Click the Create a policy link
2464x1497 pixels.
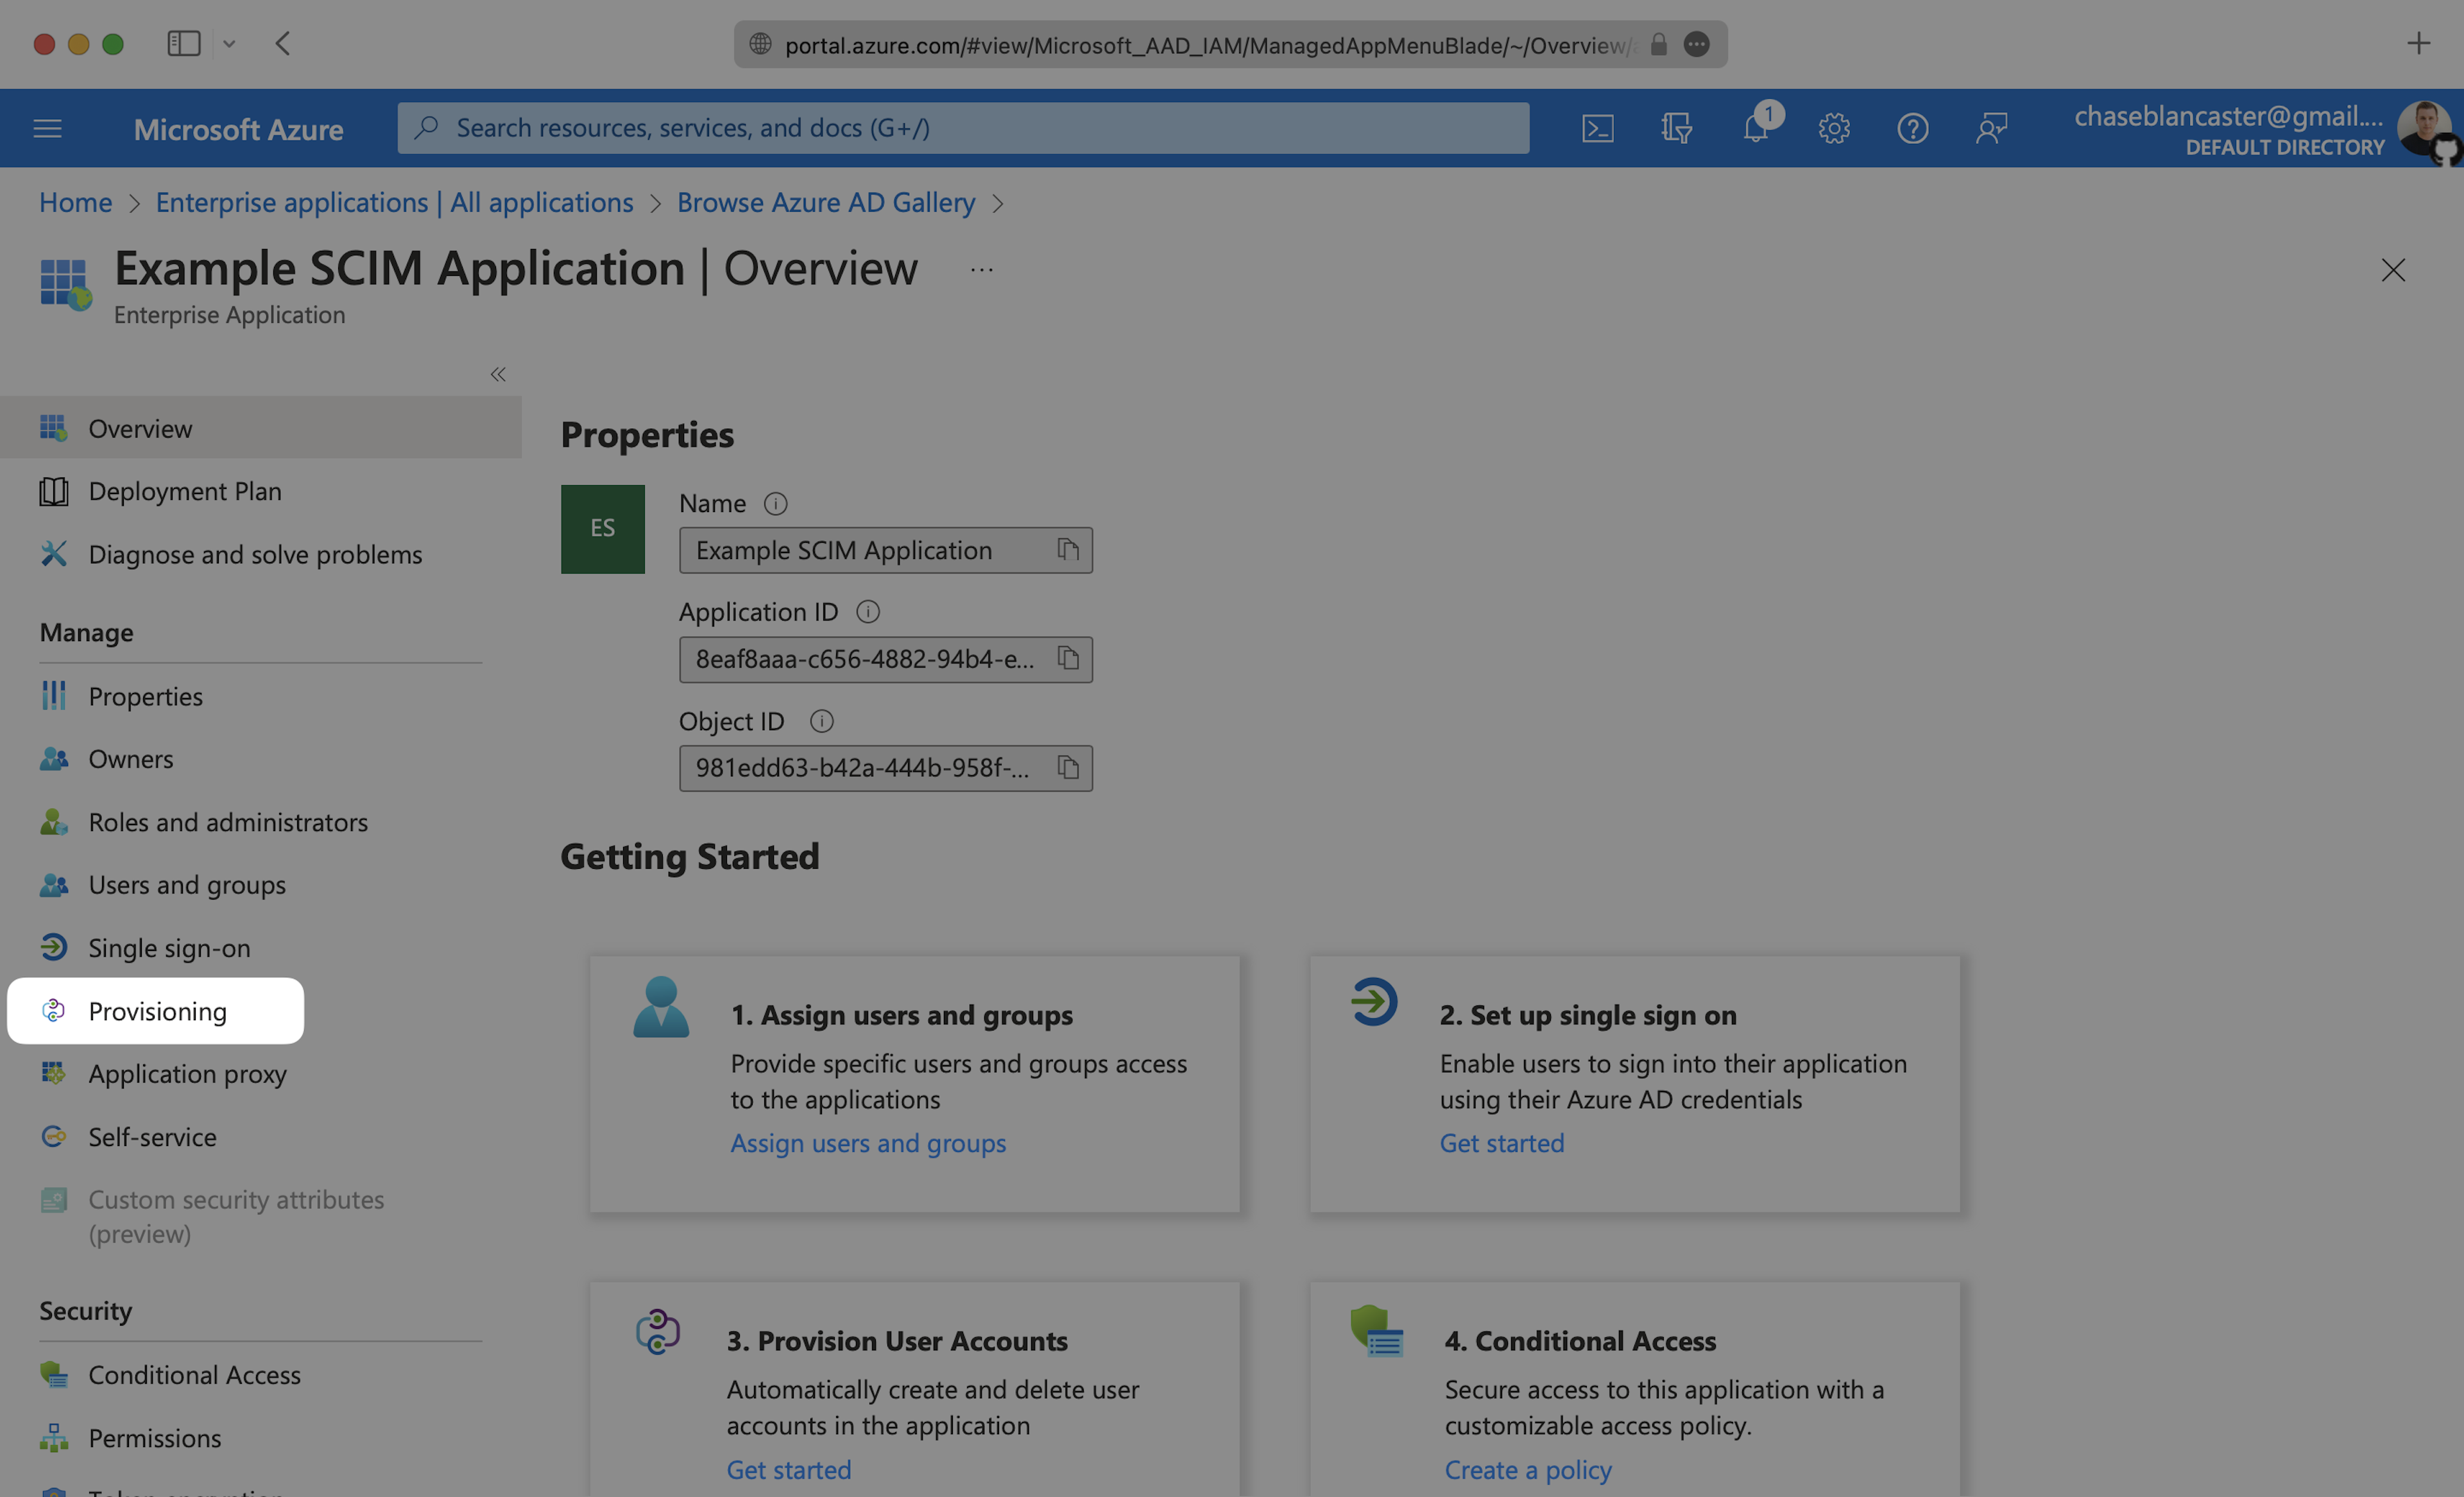[1527, 1469]
